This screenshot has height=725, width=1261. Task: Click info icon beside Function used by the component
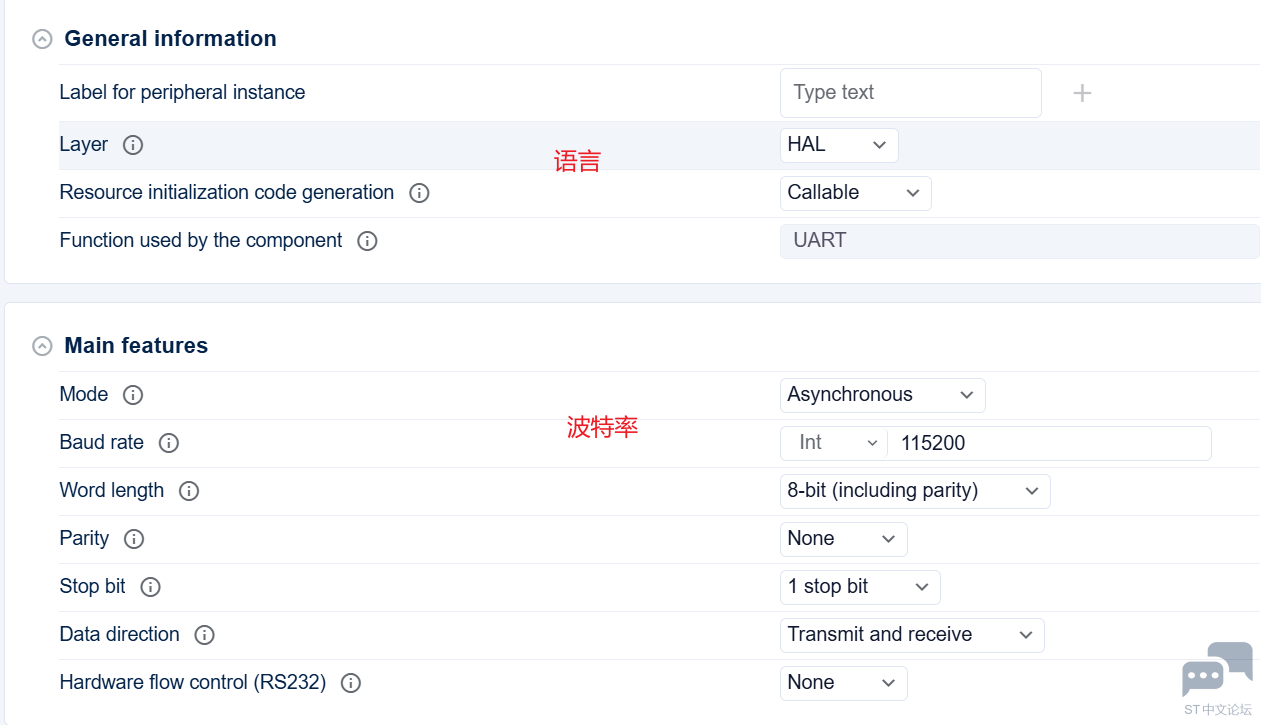click(368, 241)
